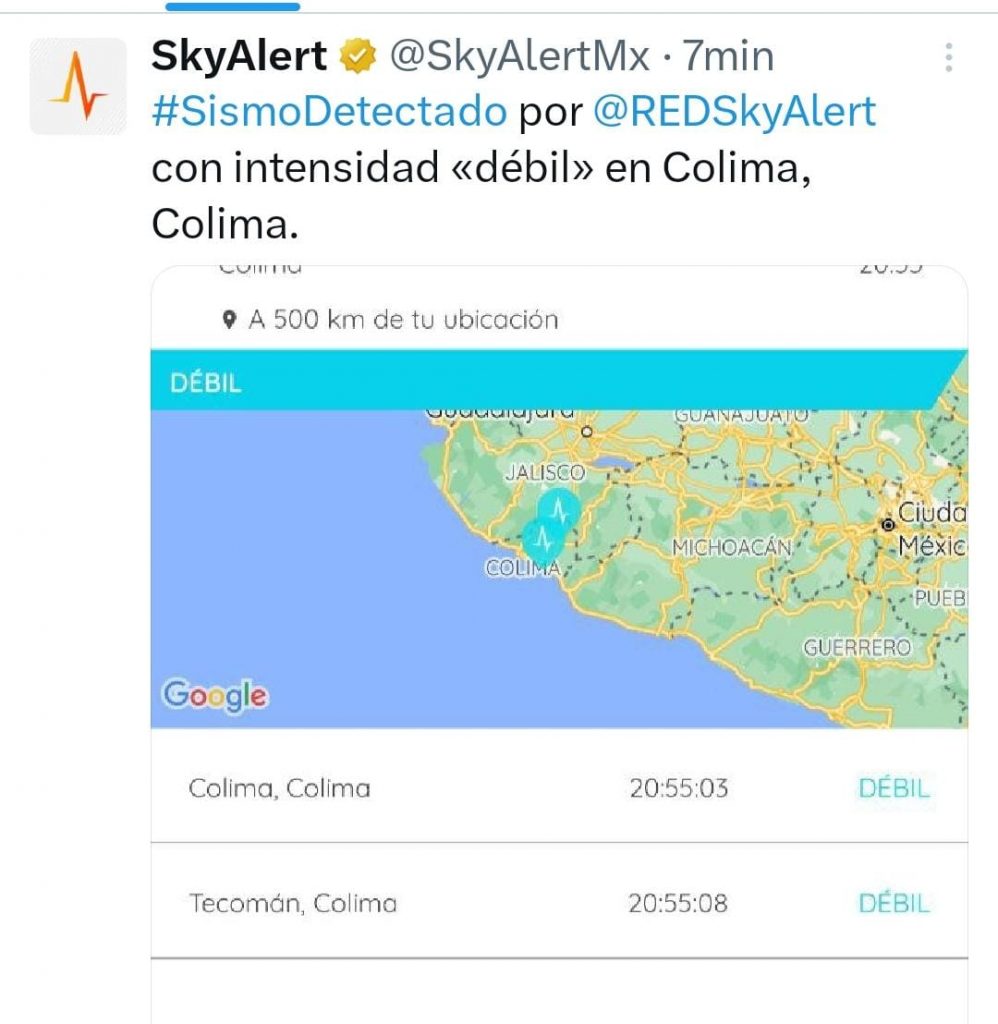
Task: Select the Tecomán, Colima detection row
Action: 558,903
